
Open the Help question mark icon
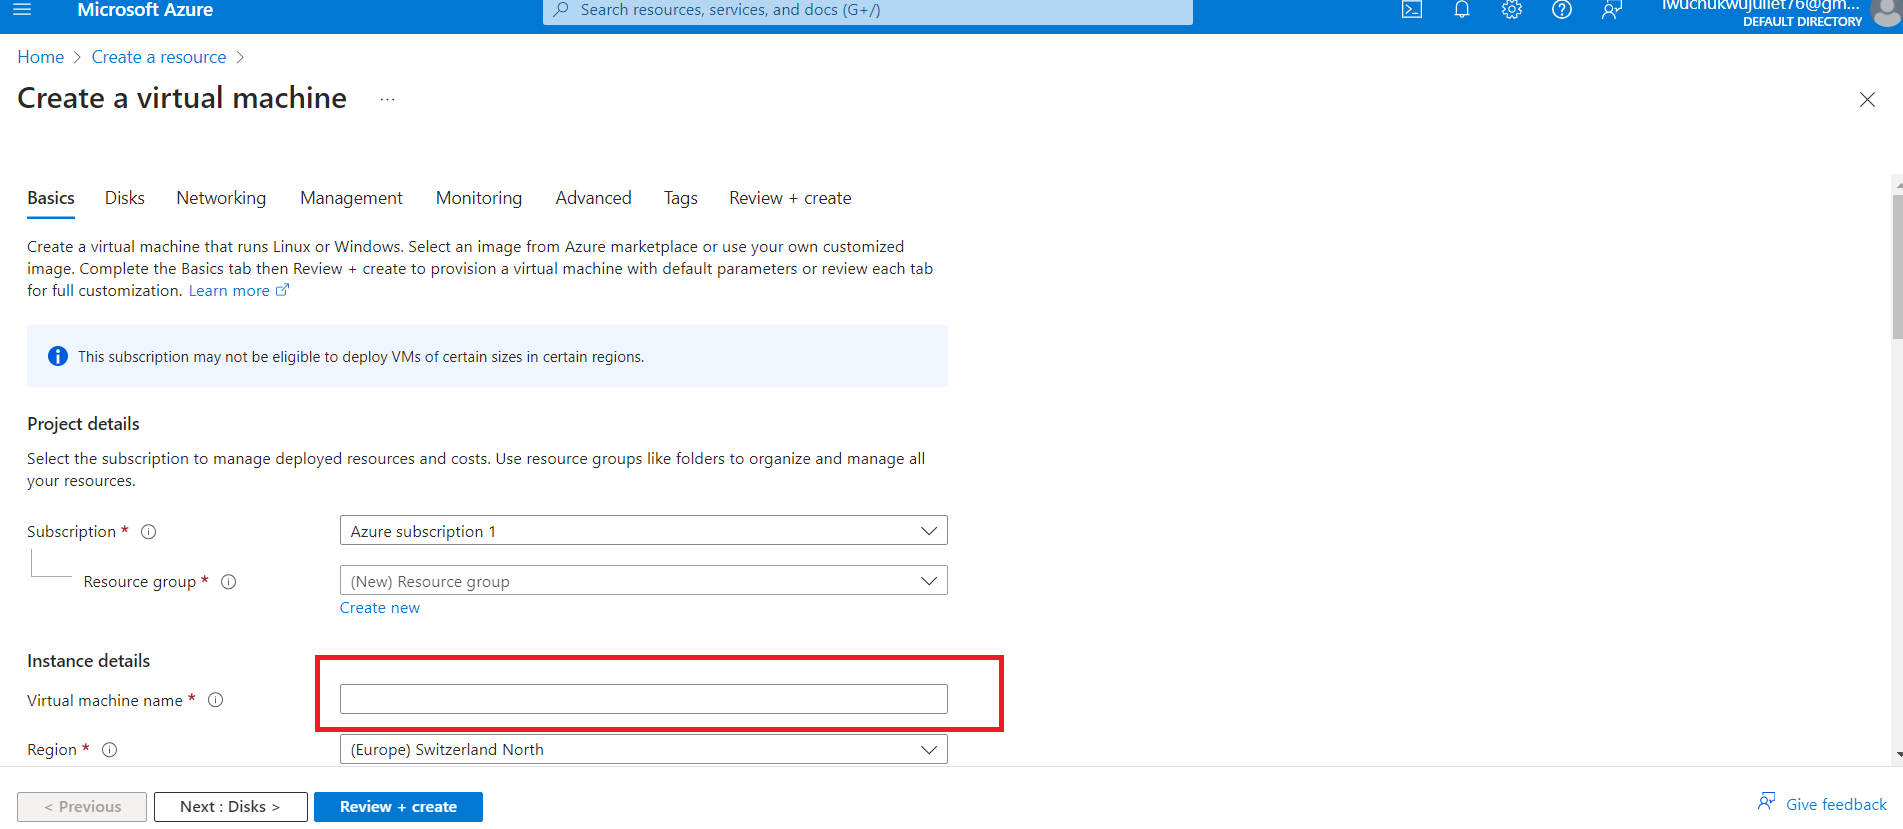coord(1562,10)
